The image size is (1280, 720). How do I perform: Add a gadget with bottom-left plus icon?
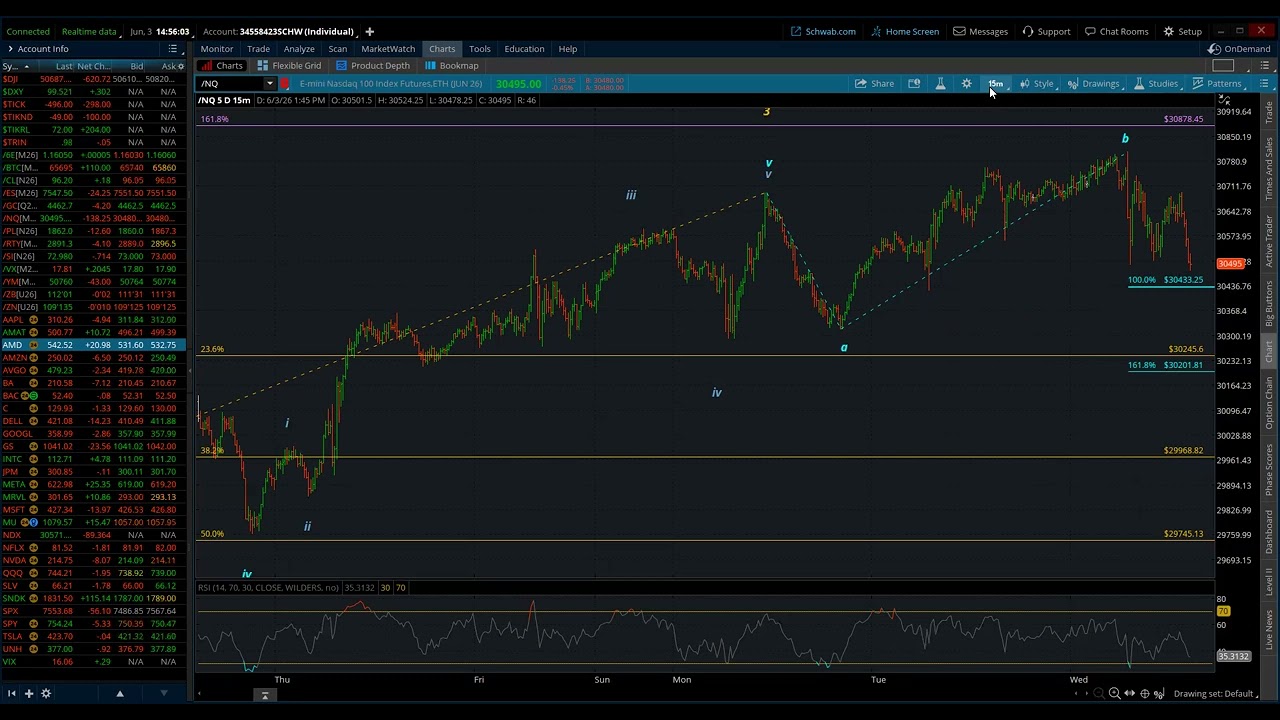[x=29, y=693]
